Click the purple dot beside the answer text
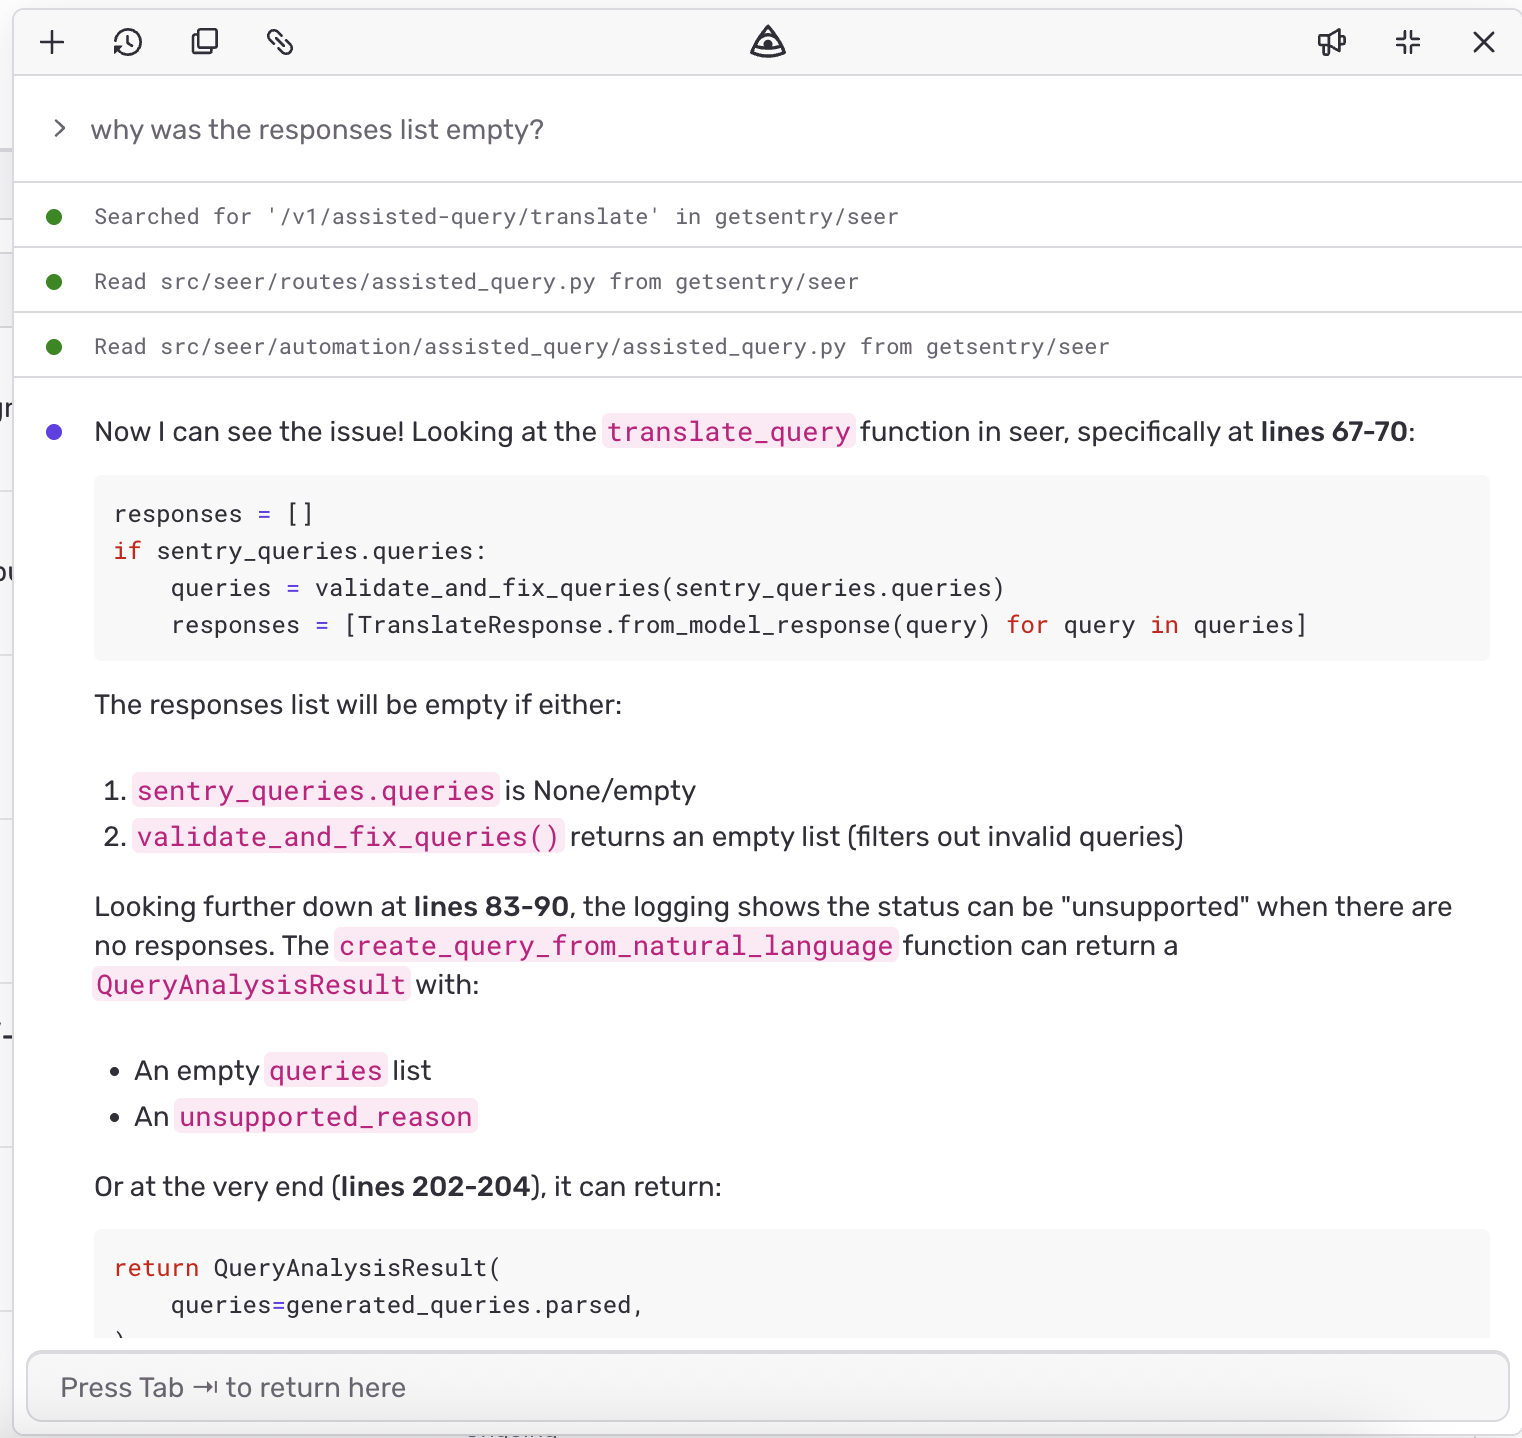The width and height of the screenshot is (1522, 1438). [x=54, y=432]
